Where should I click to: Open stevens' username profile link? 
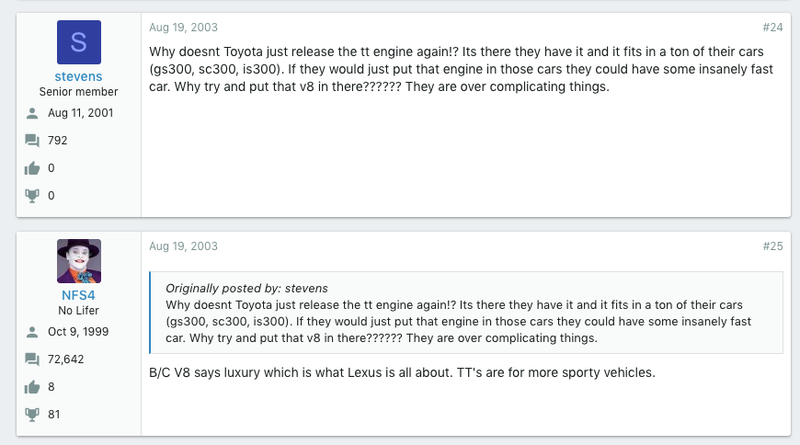click(x=79, y=77)
